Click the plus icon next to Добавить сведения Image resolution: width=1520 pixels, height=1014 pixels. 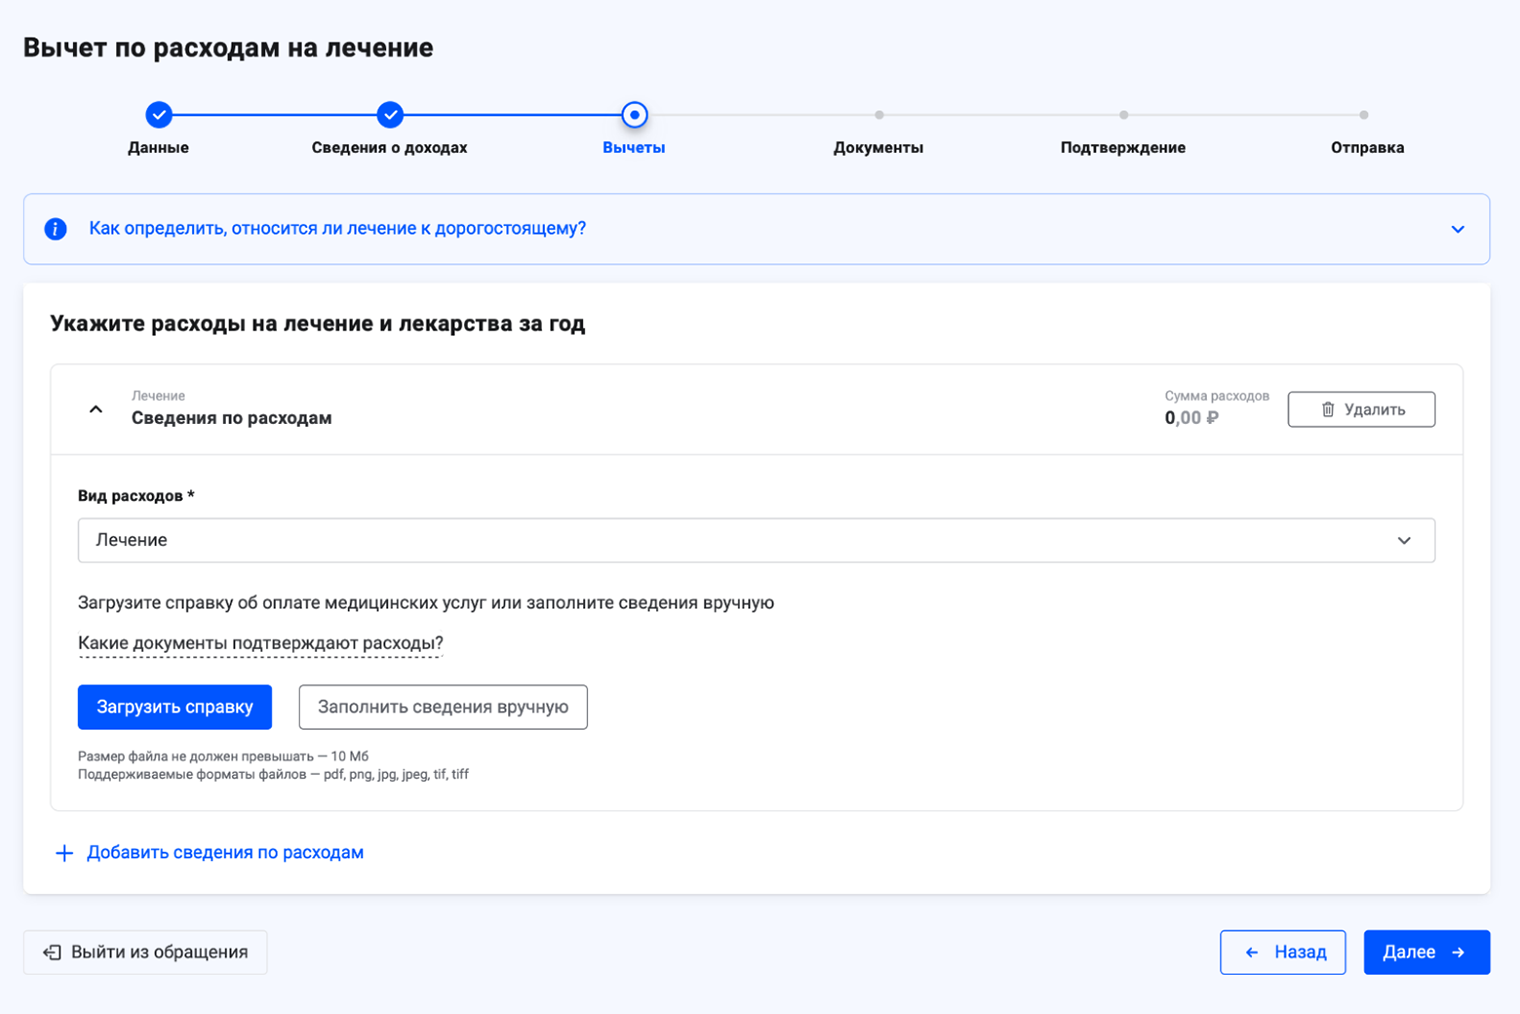click(64, 852)
